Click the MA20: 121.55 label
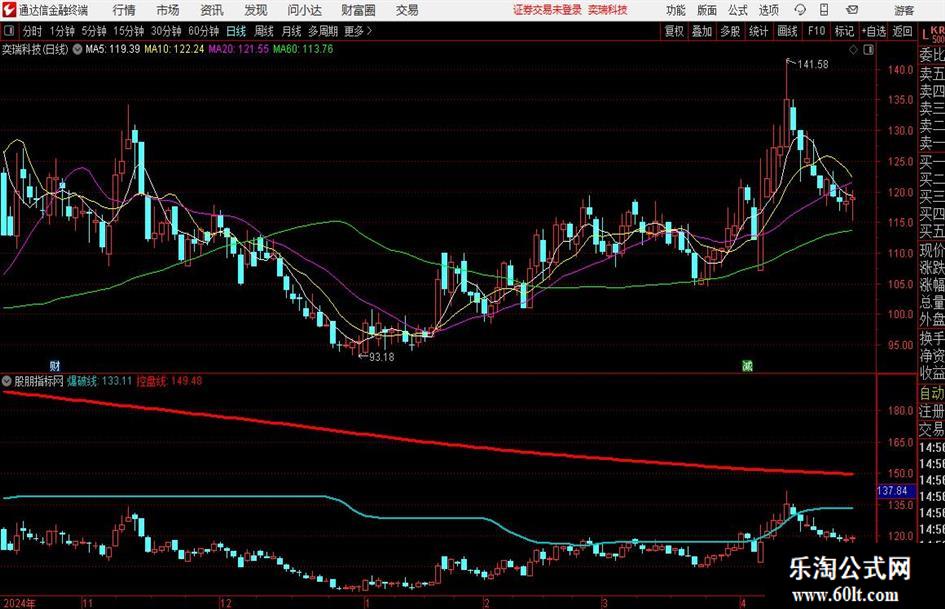This screenshot has height=609, width=945. [x=238, y=49]
